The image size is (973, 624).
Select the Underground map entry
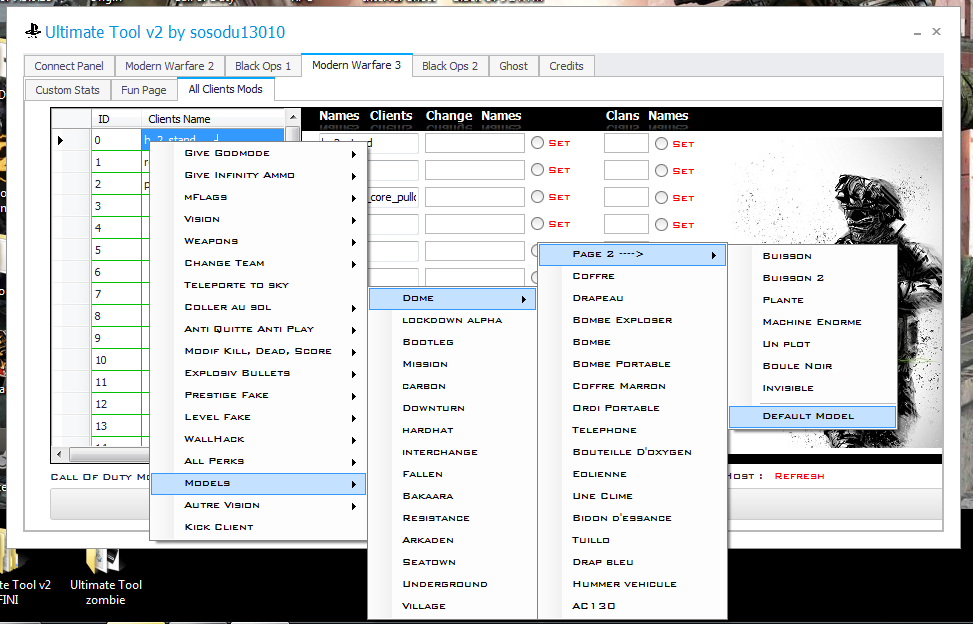[452, 584]
